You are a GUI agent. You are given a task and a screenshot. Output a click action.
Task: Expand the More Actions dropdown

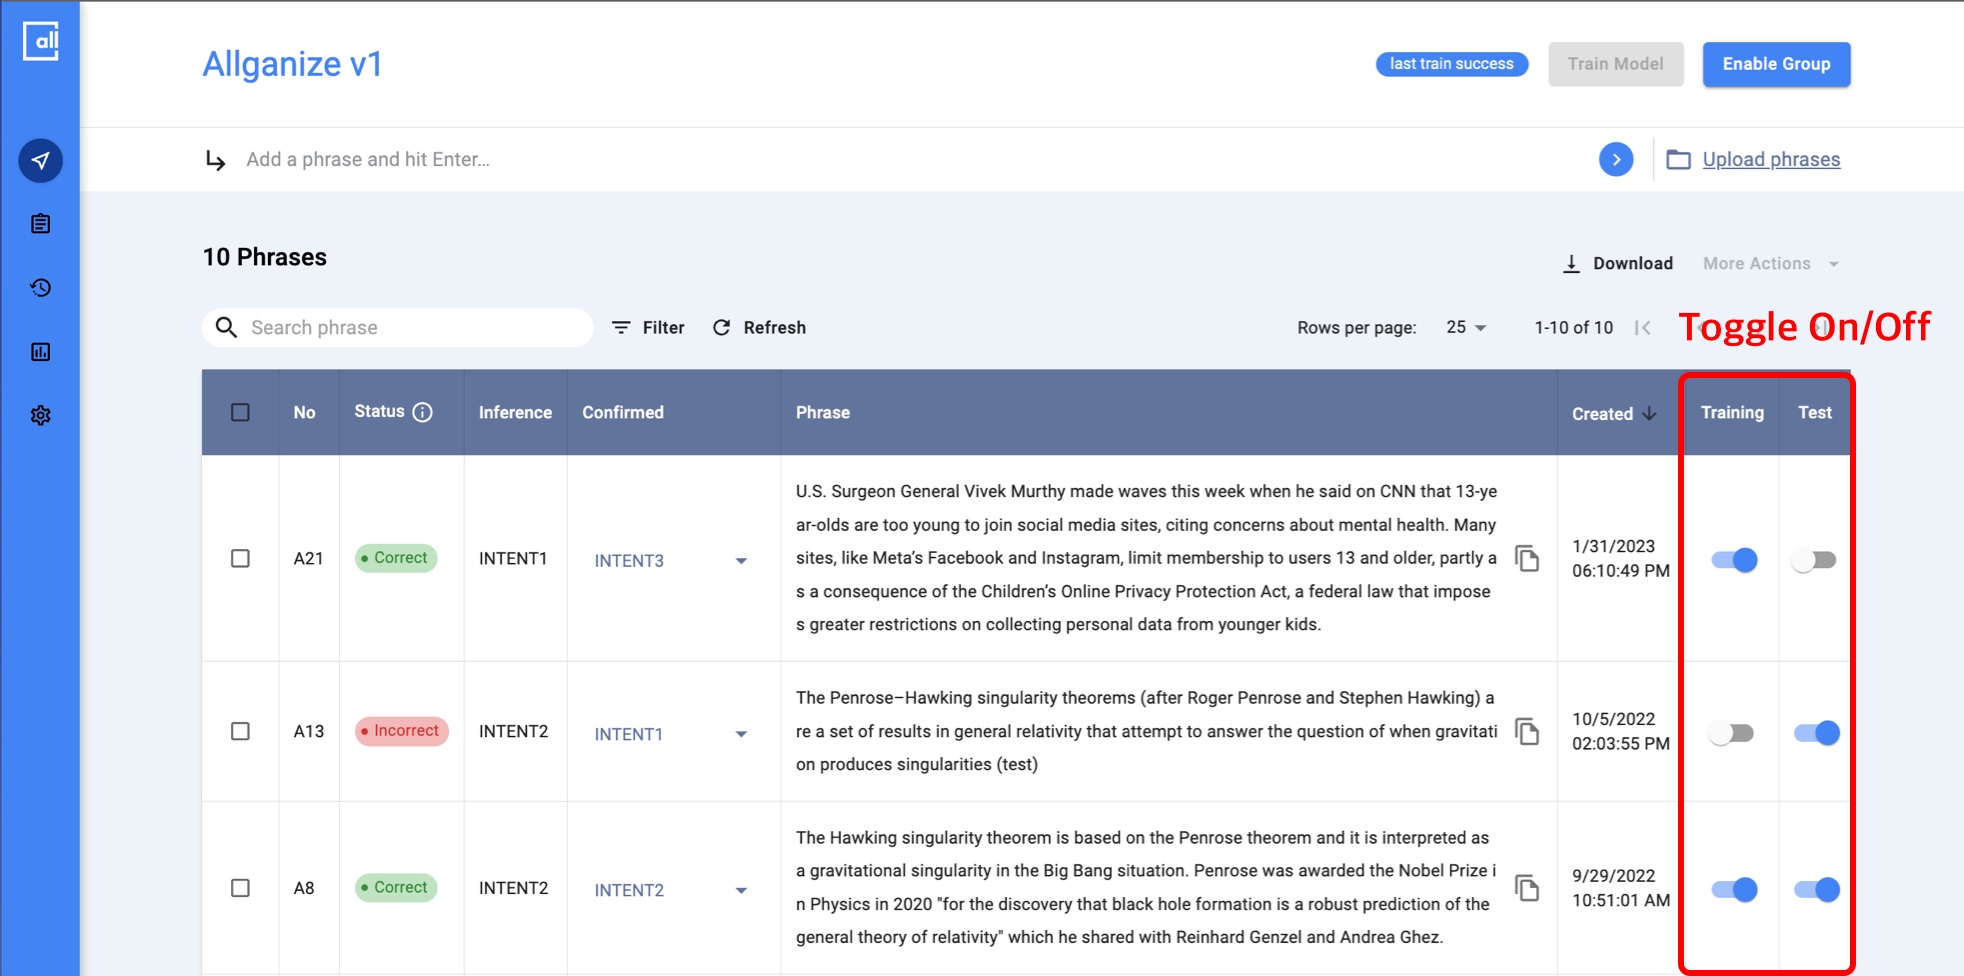tap(1770, 264)
